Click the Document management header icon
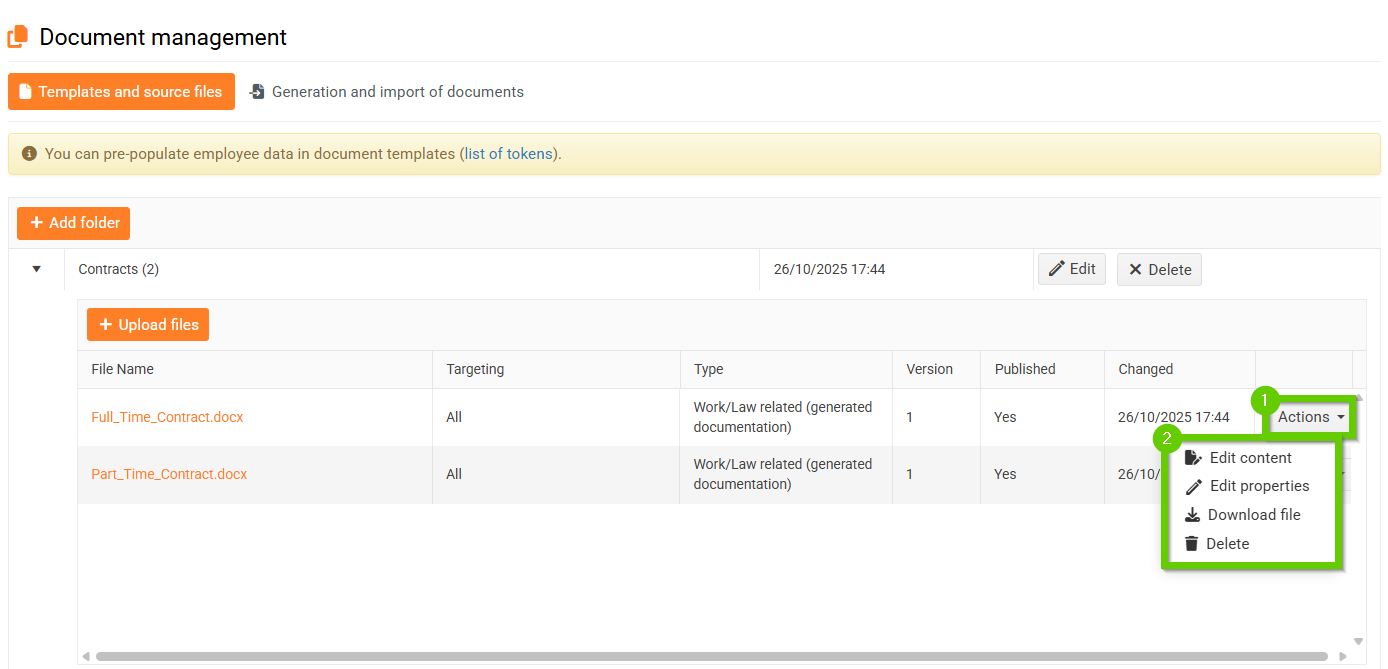 click(x=18, y=37)
